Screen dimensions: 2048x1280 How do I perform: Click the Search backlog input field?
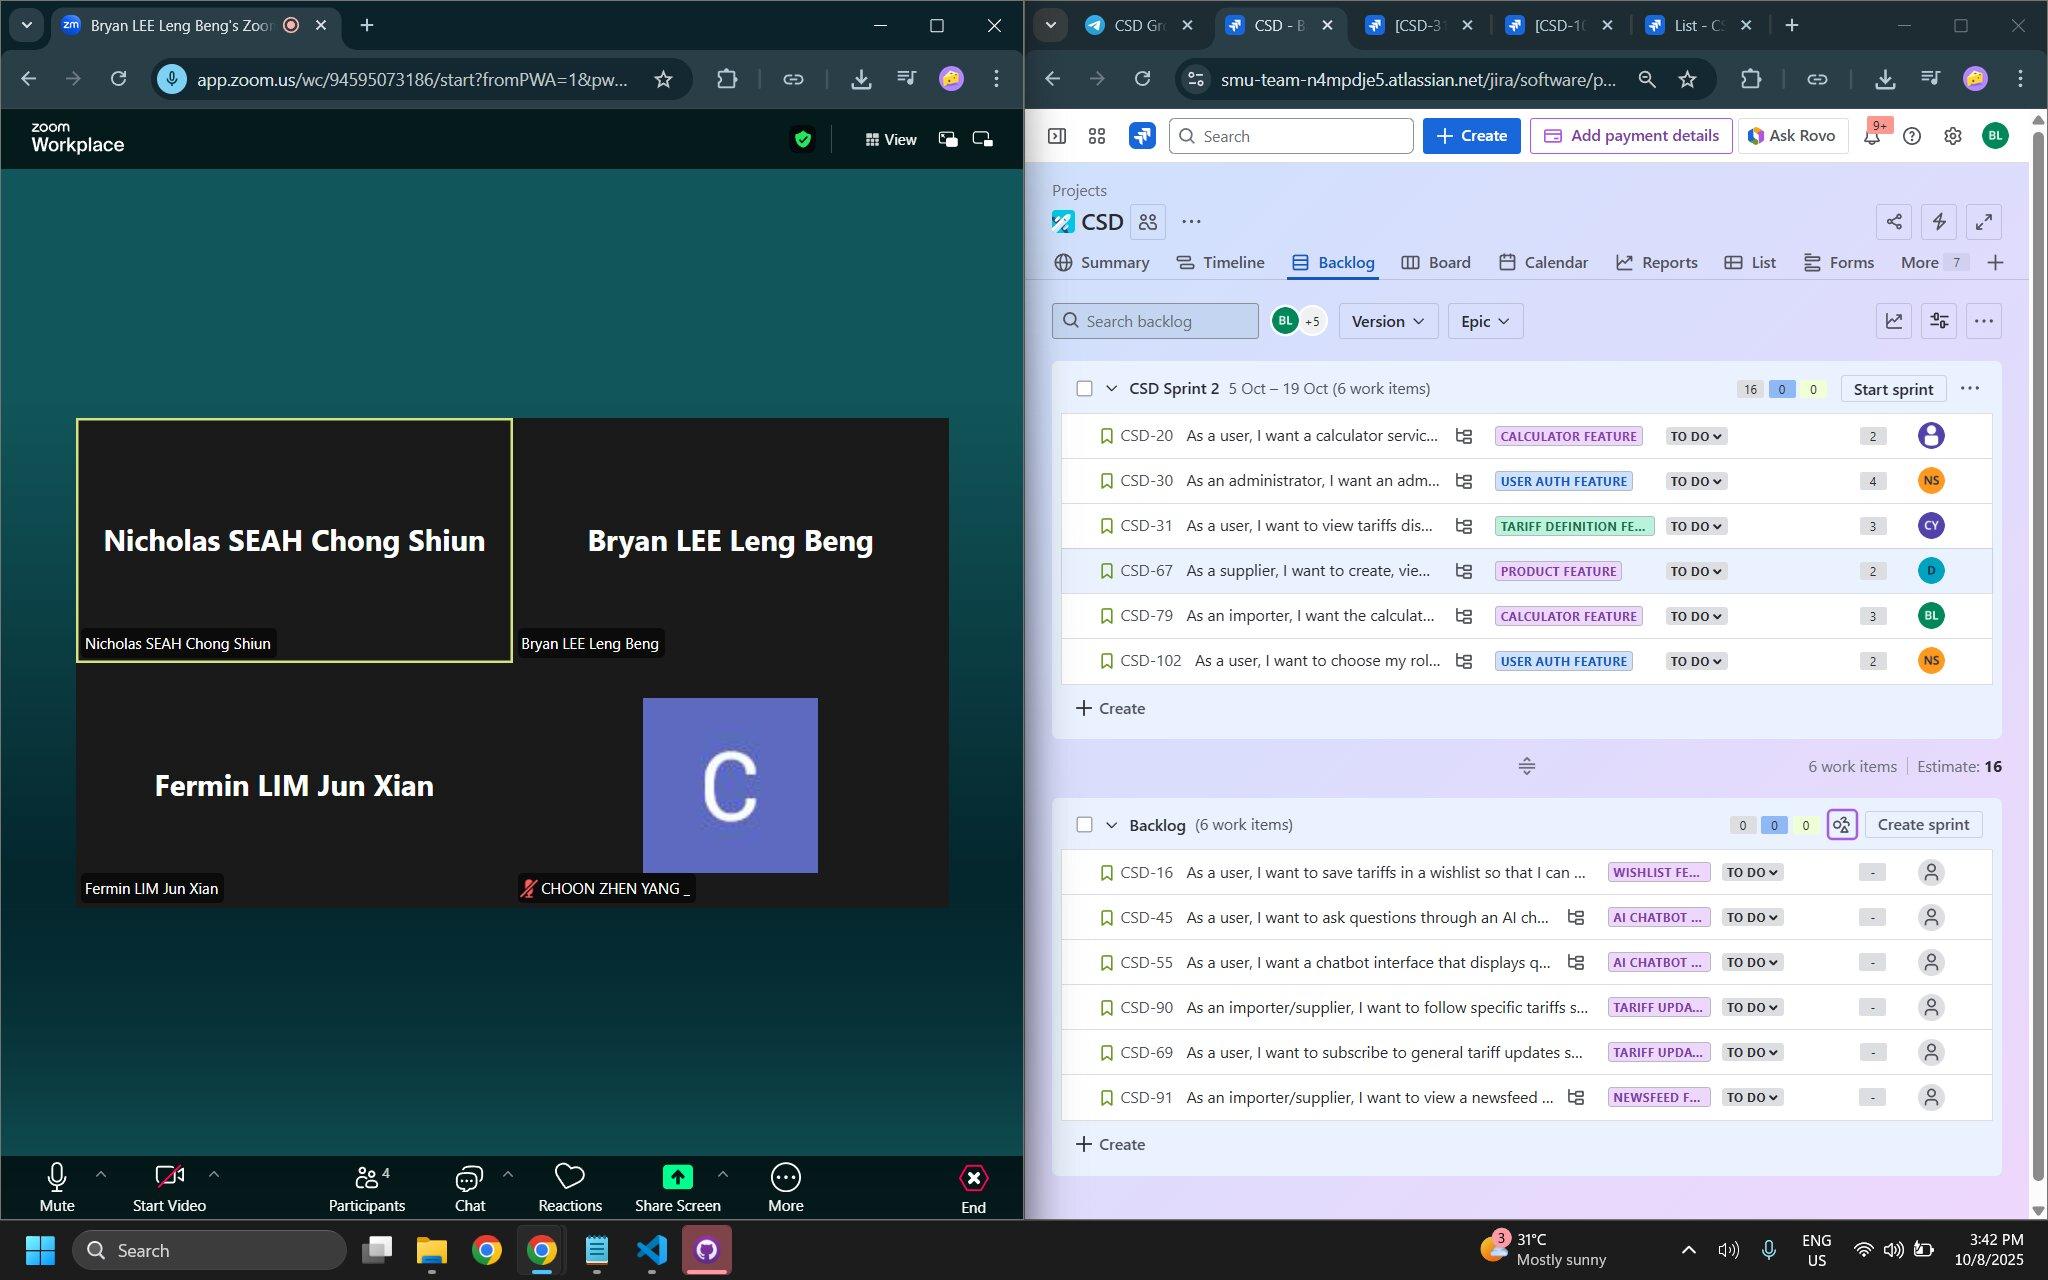click(1156, 321)
